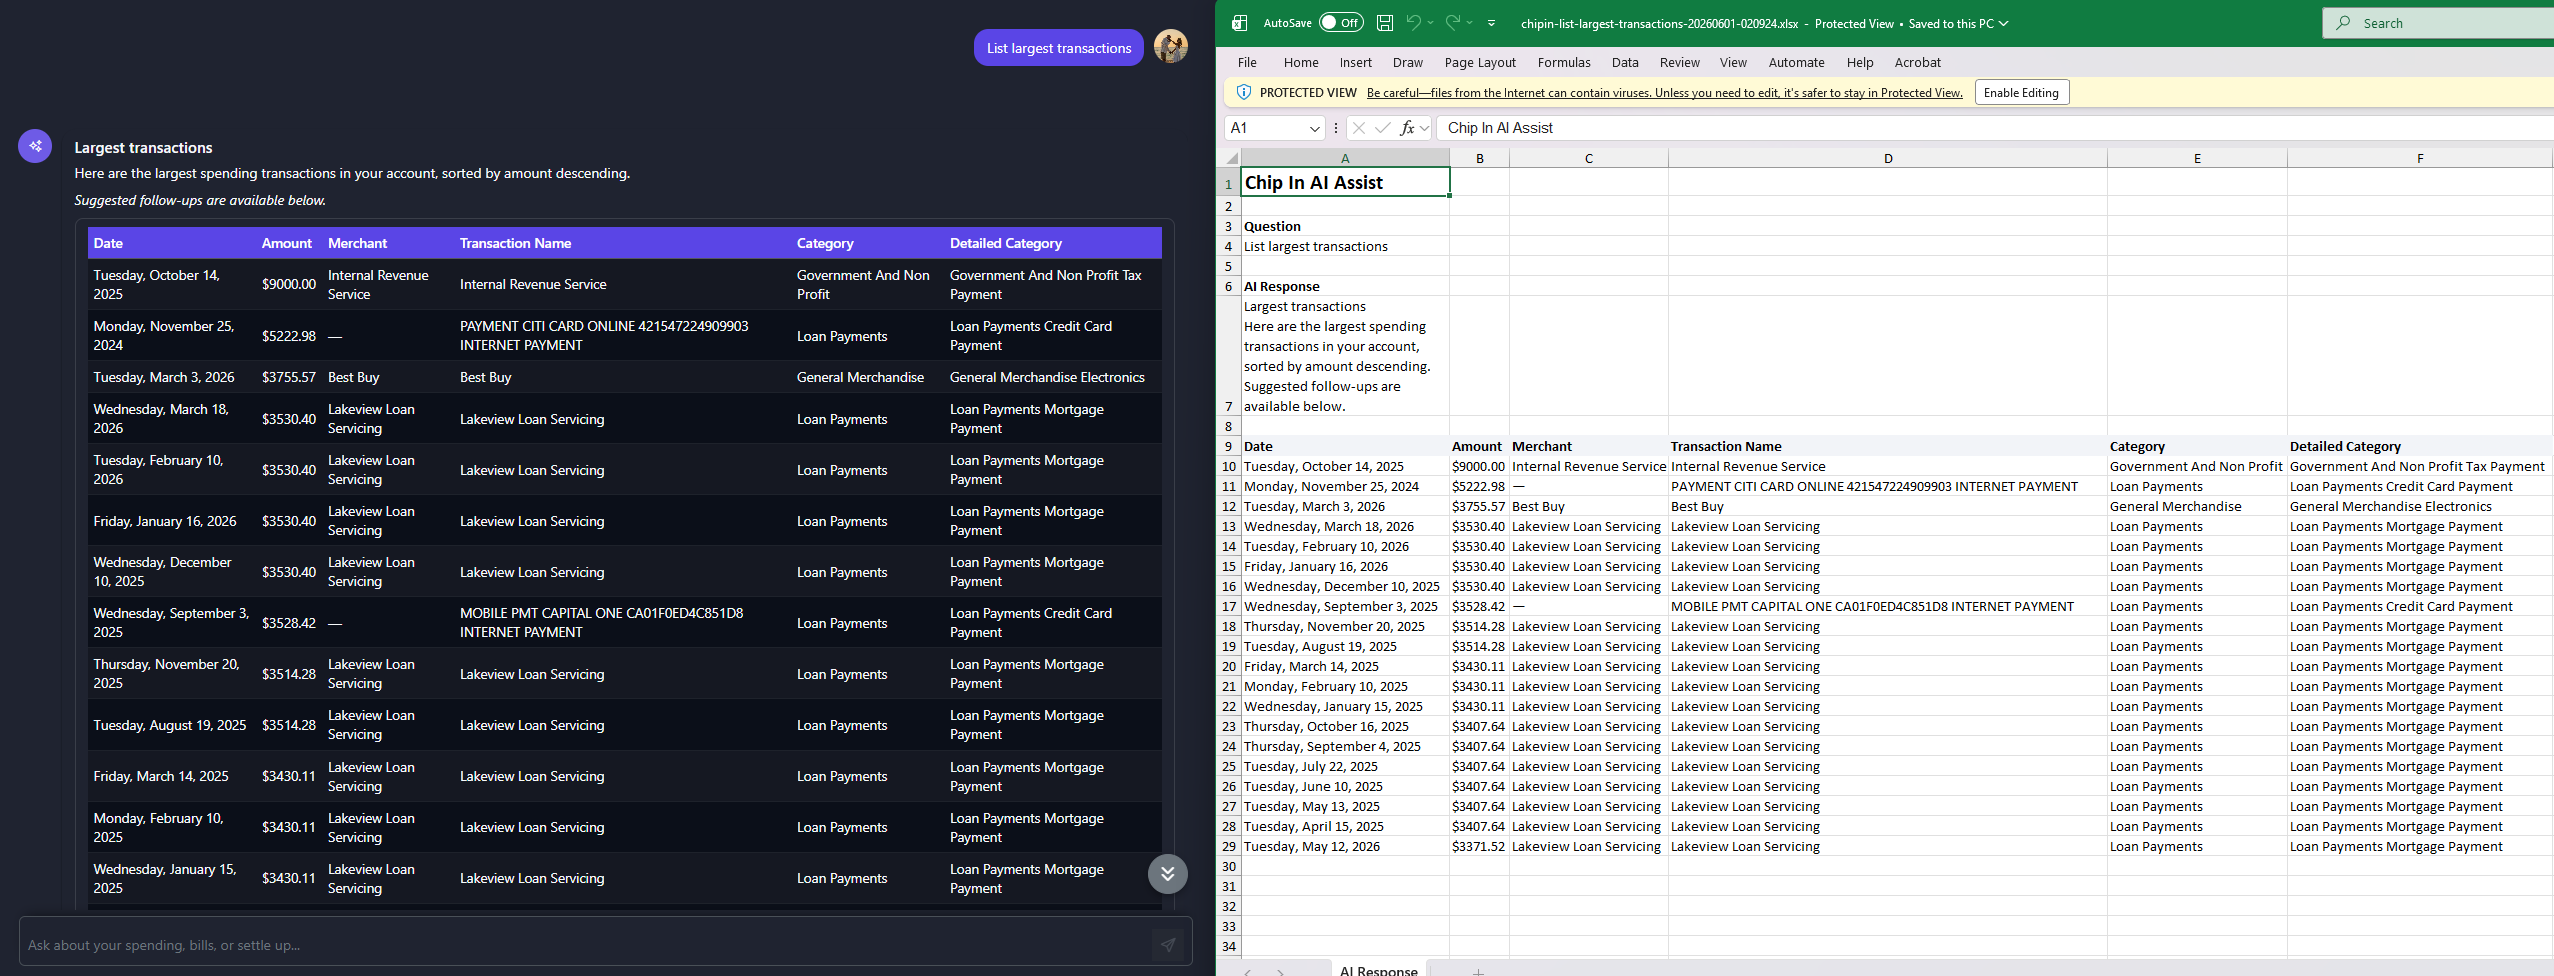Open the File menu
The height and width of the screenshot is (976, 2554).
[1247, 62]
